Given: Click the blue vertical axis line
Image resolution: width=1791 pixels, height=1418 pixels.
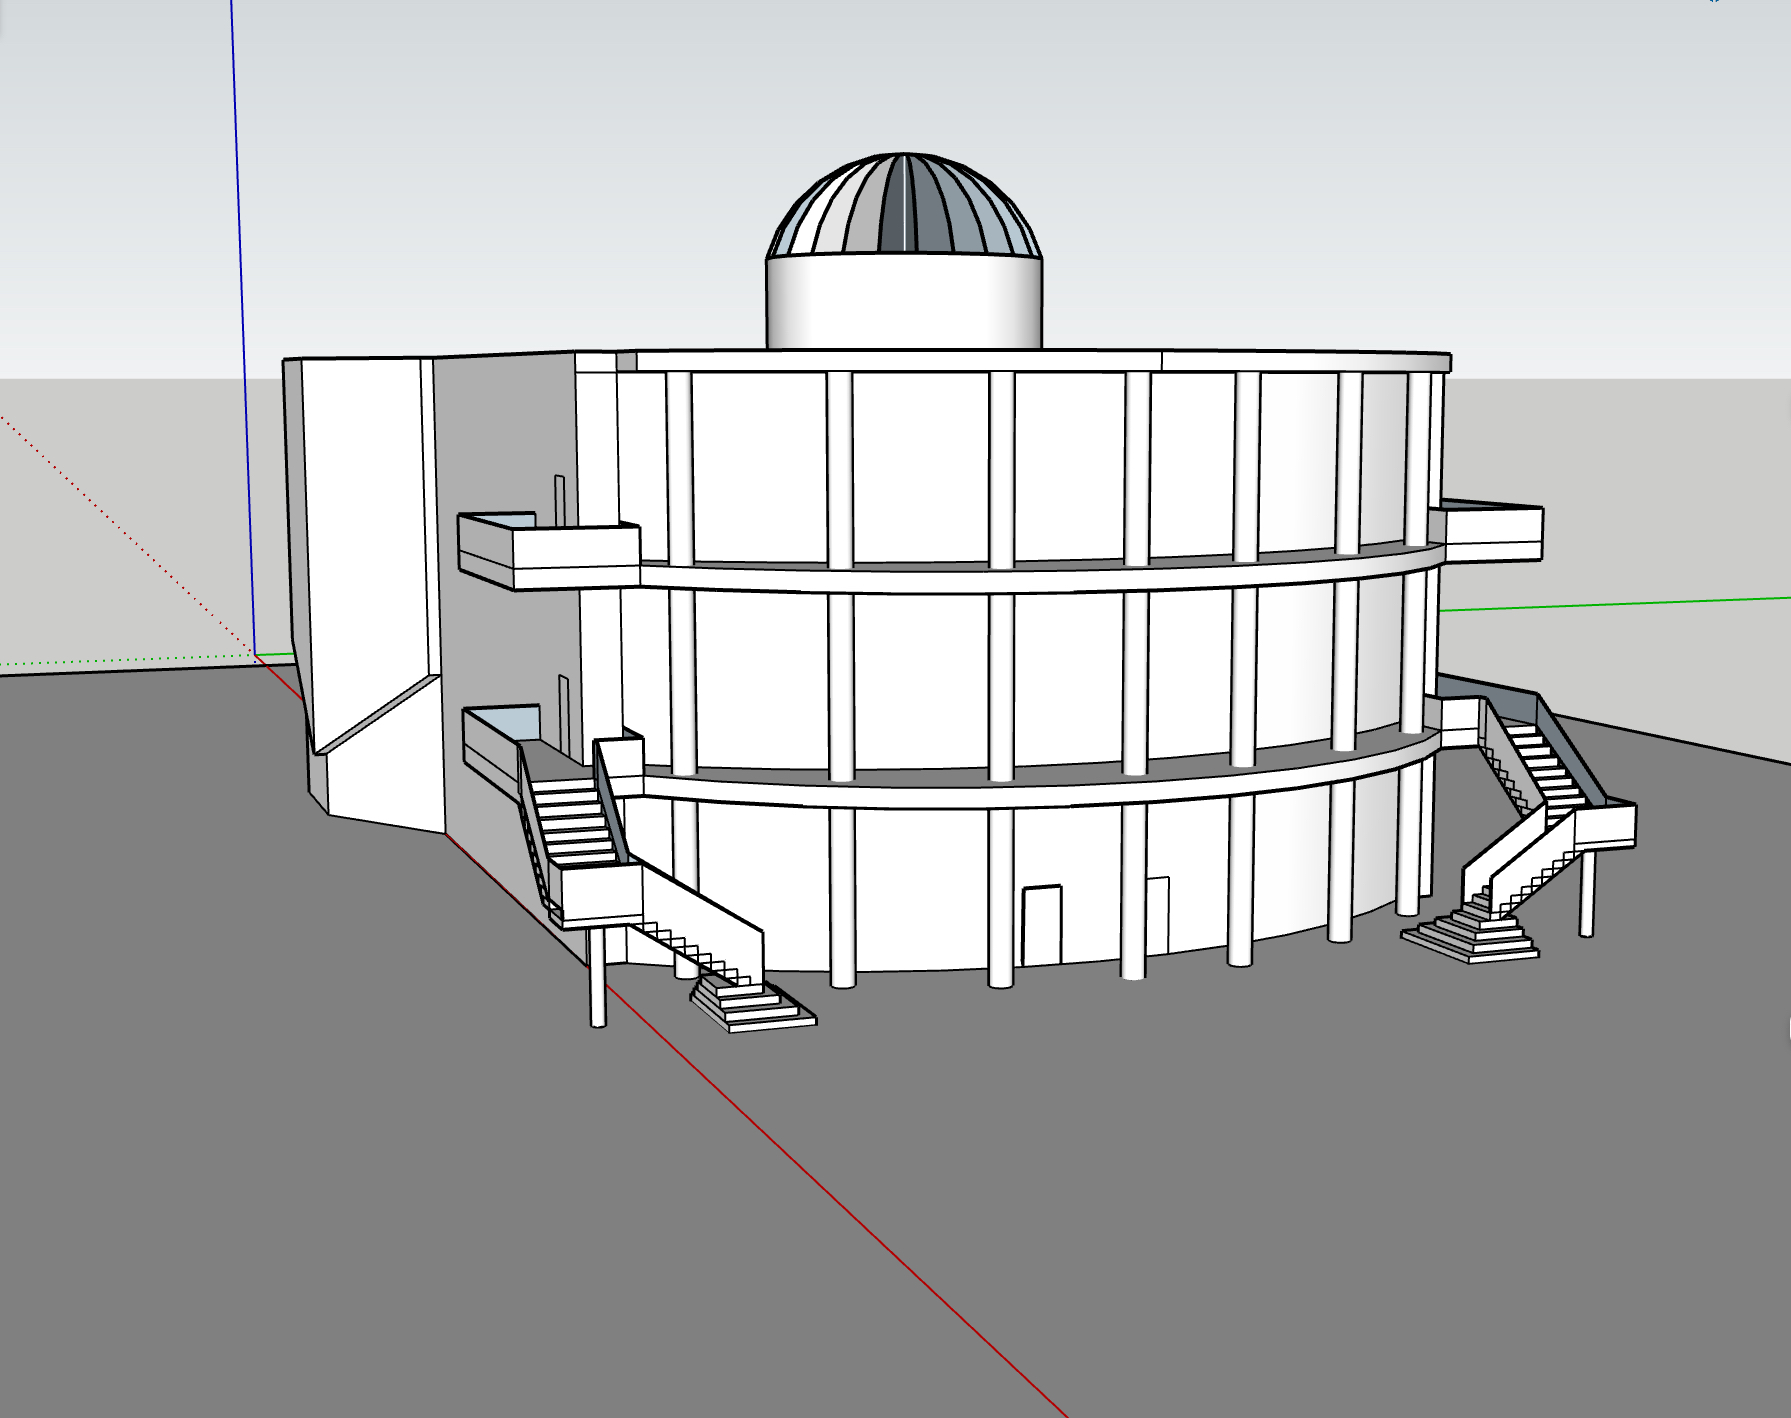Looking at the screenshot, I should point(242,330).
